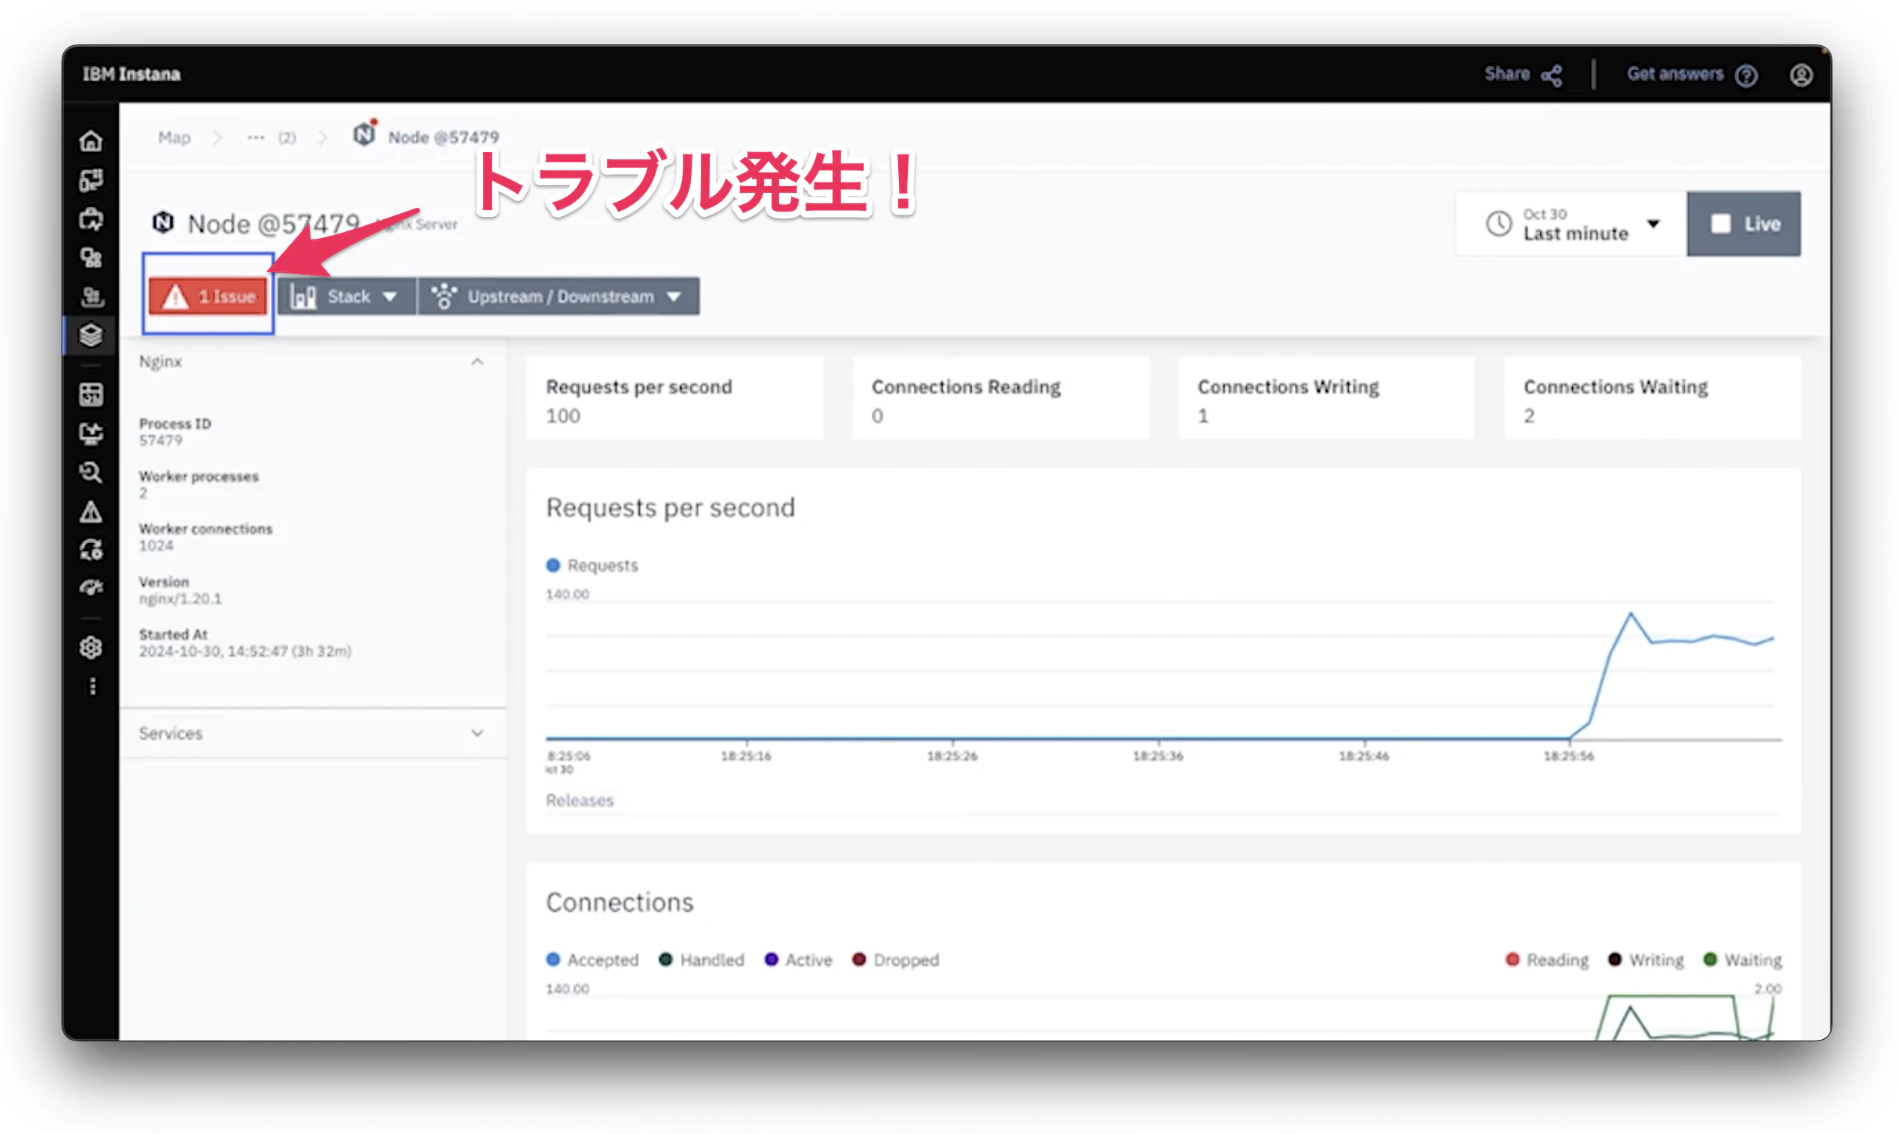Click the Nginx hexagon icon beside the Node title

pos(163,222)
